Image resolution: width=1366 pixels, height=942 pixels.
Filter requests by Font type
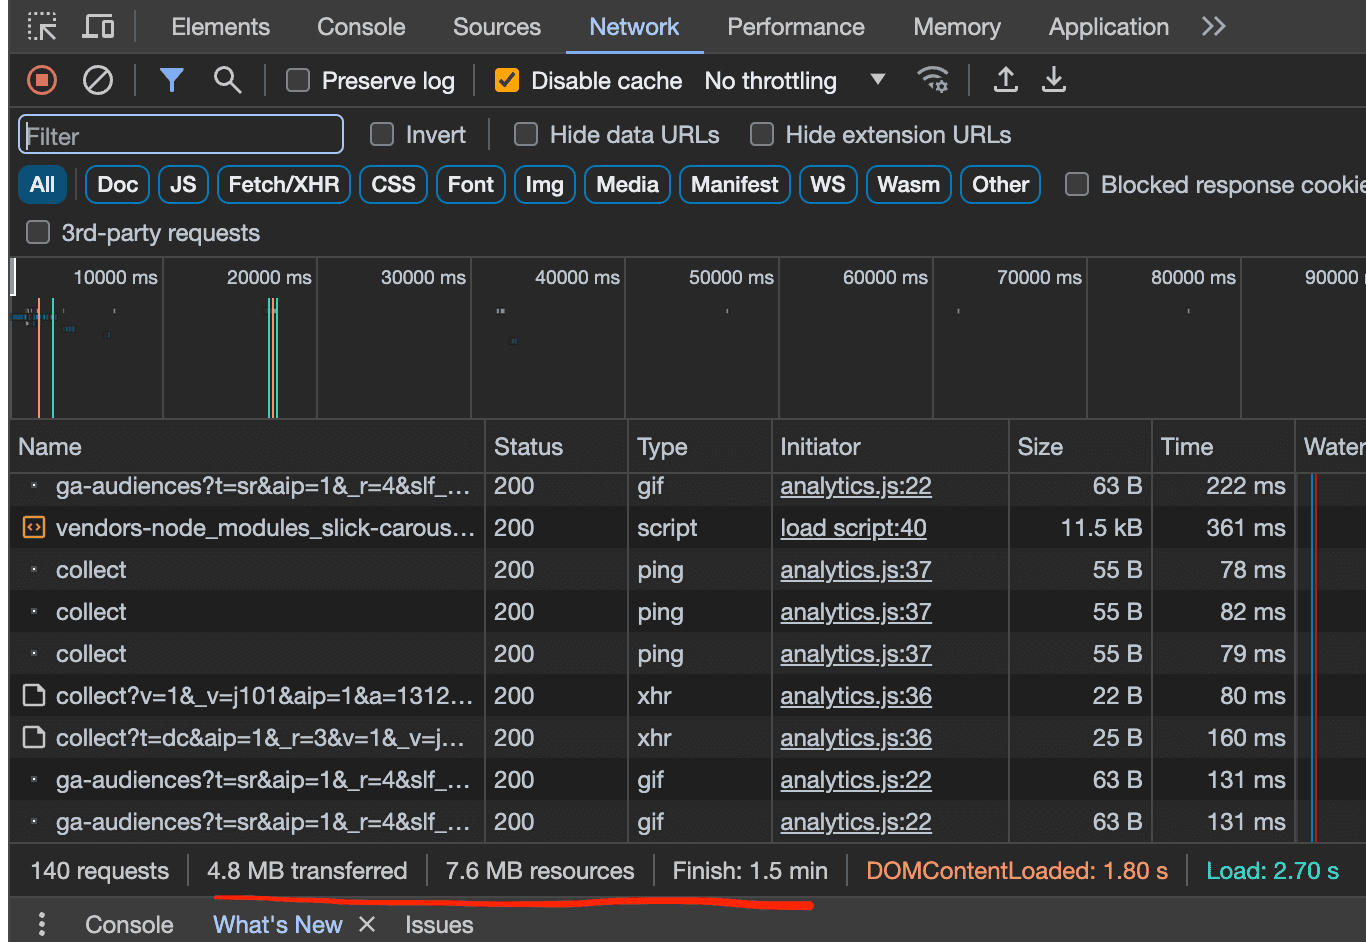(x=471, y=184)
